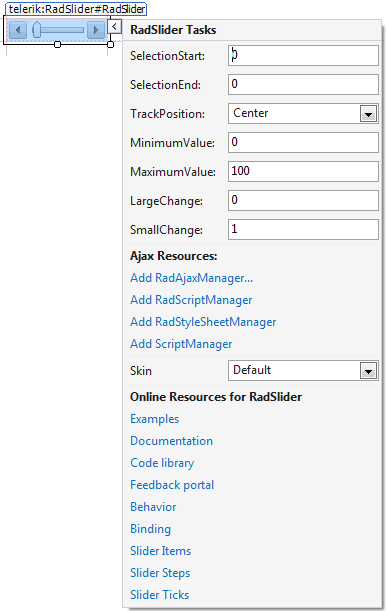The image size is (386, 611).
Task: Click the SelectionEnd input field
Action: point(303,84)
